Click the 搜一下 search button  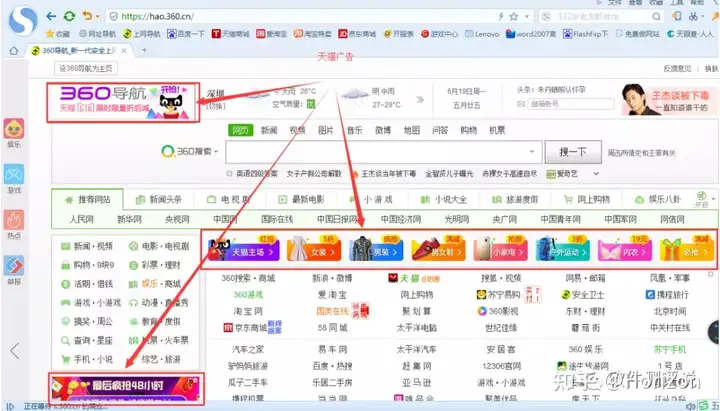(573, 152)
